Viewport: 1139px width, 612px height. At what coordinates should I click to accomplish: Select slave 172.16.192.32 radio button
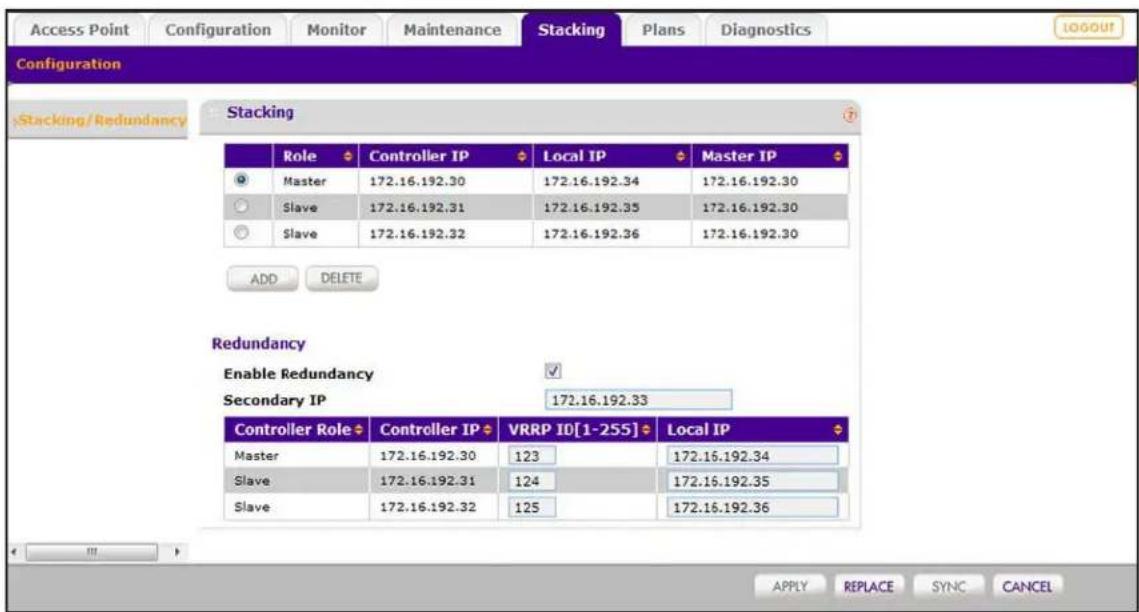pyautogui.click(x=241, y=232)
